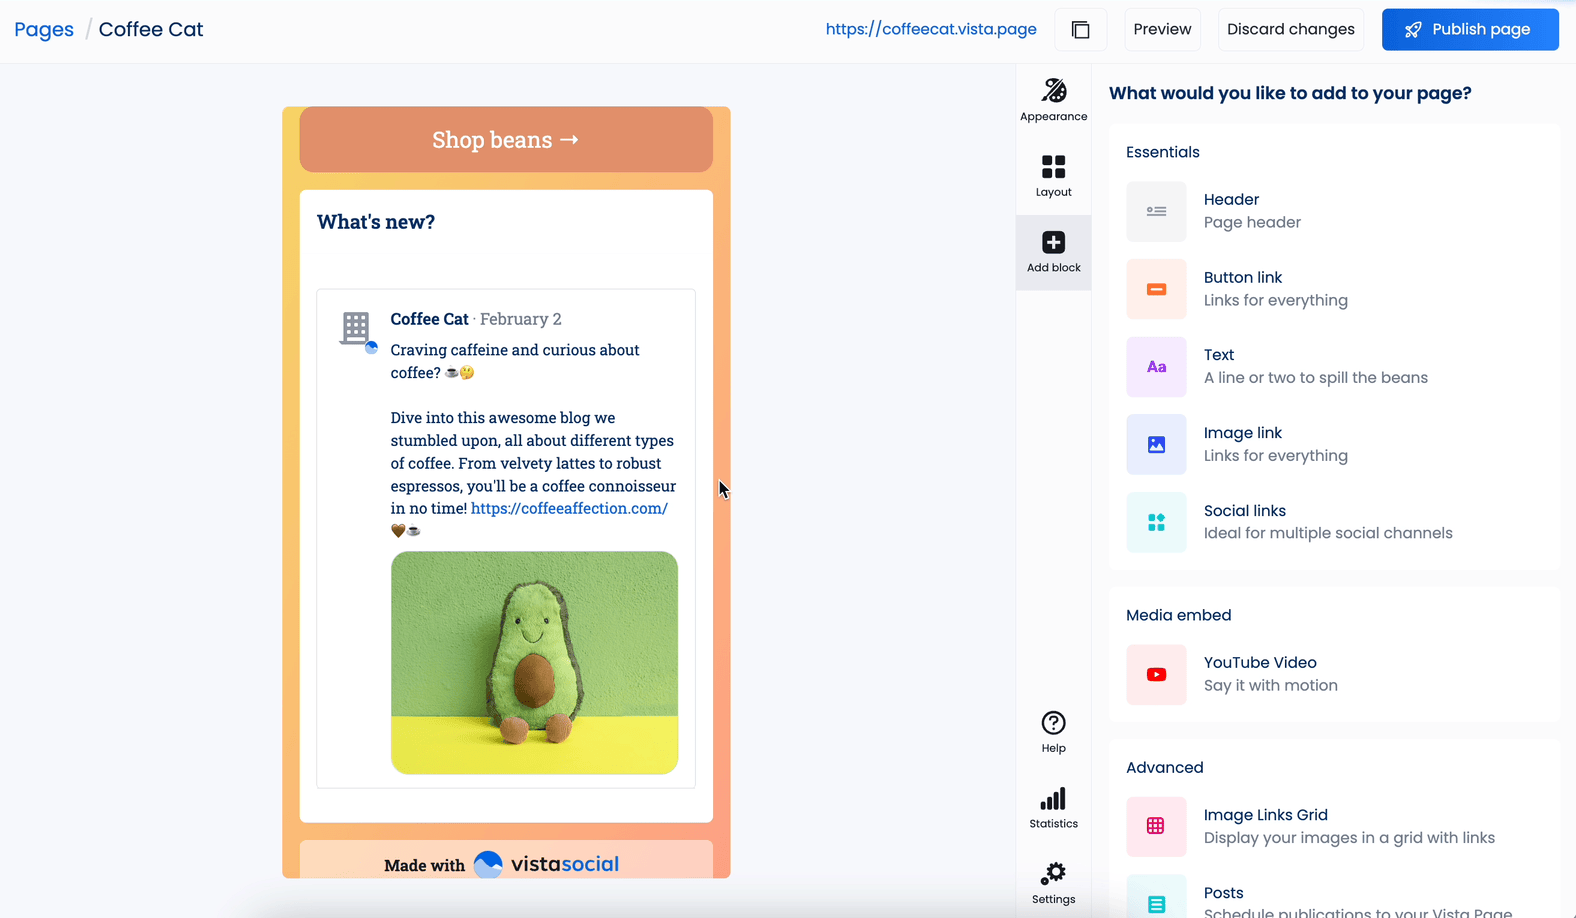Open the Layout panel

(x=1053, y=176)
